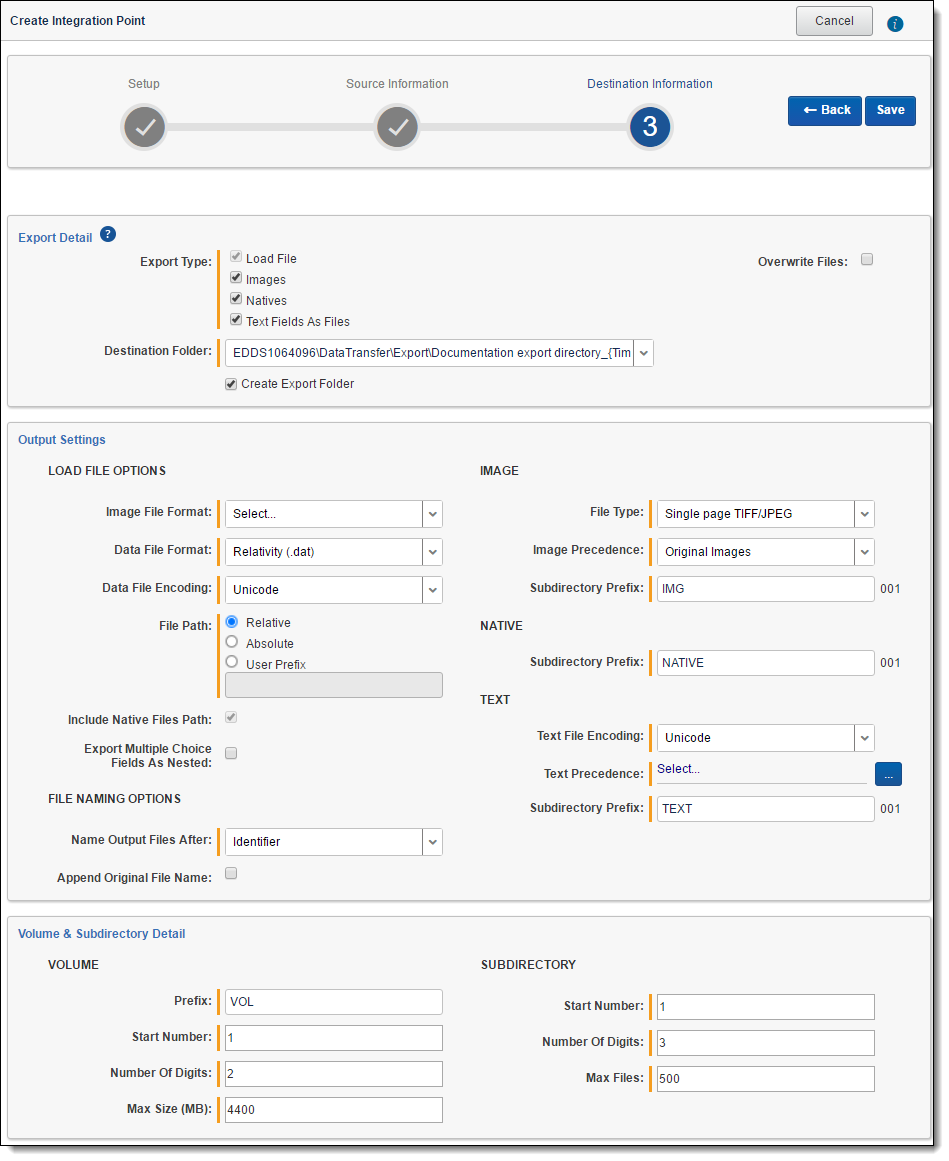Viewport: 949px width, 1161px height.
Task: Click the Subdirectory Start Number field
Action: pyautogui.click(x=765, y=1007)
